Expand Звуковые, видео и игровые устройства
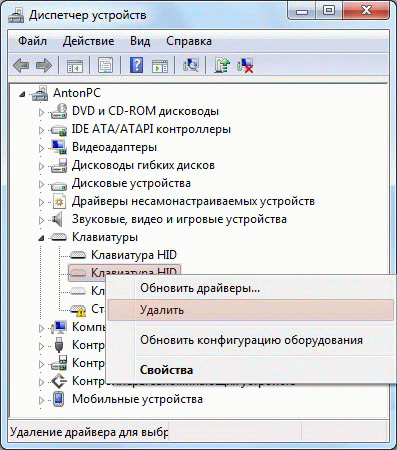Image resolution: width=397 pixels, height=450 pixels. coord(41,220)
